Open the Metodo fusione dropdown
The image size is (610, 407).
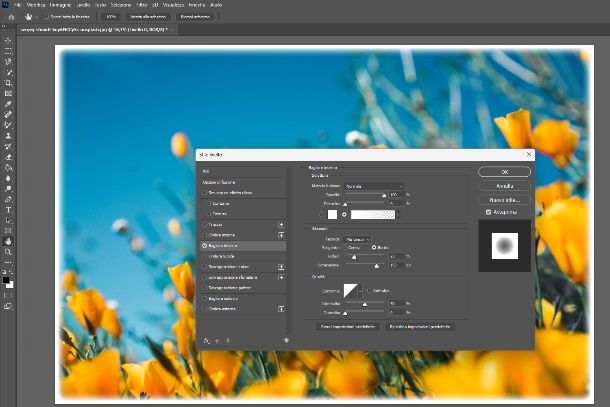[373, 186]
